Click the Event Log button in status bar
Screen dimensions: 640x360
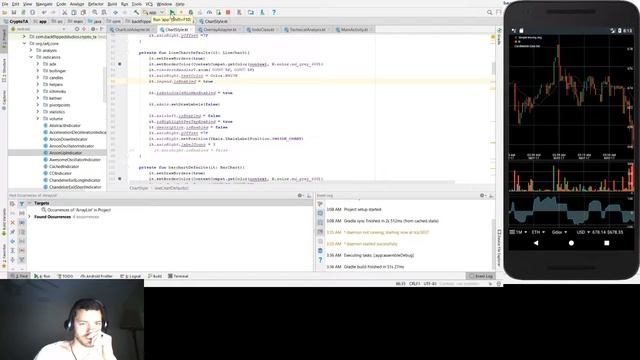pyautogui.click(x=481, y=276)
